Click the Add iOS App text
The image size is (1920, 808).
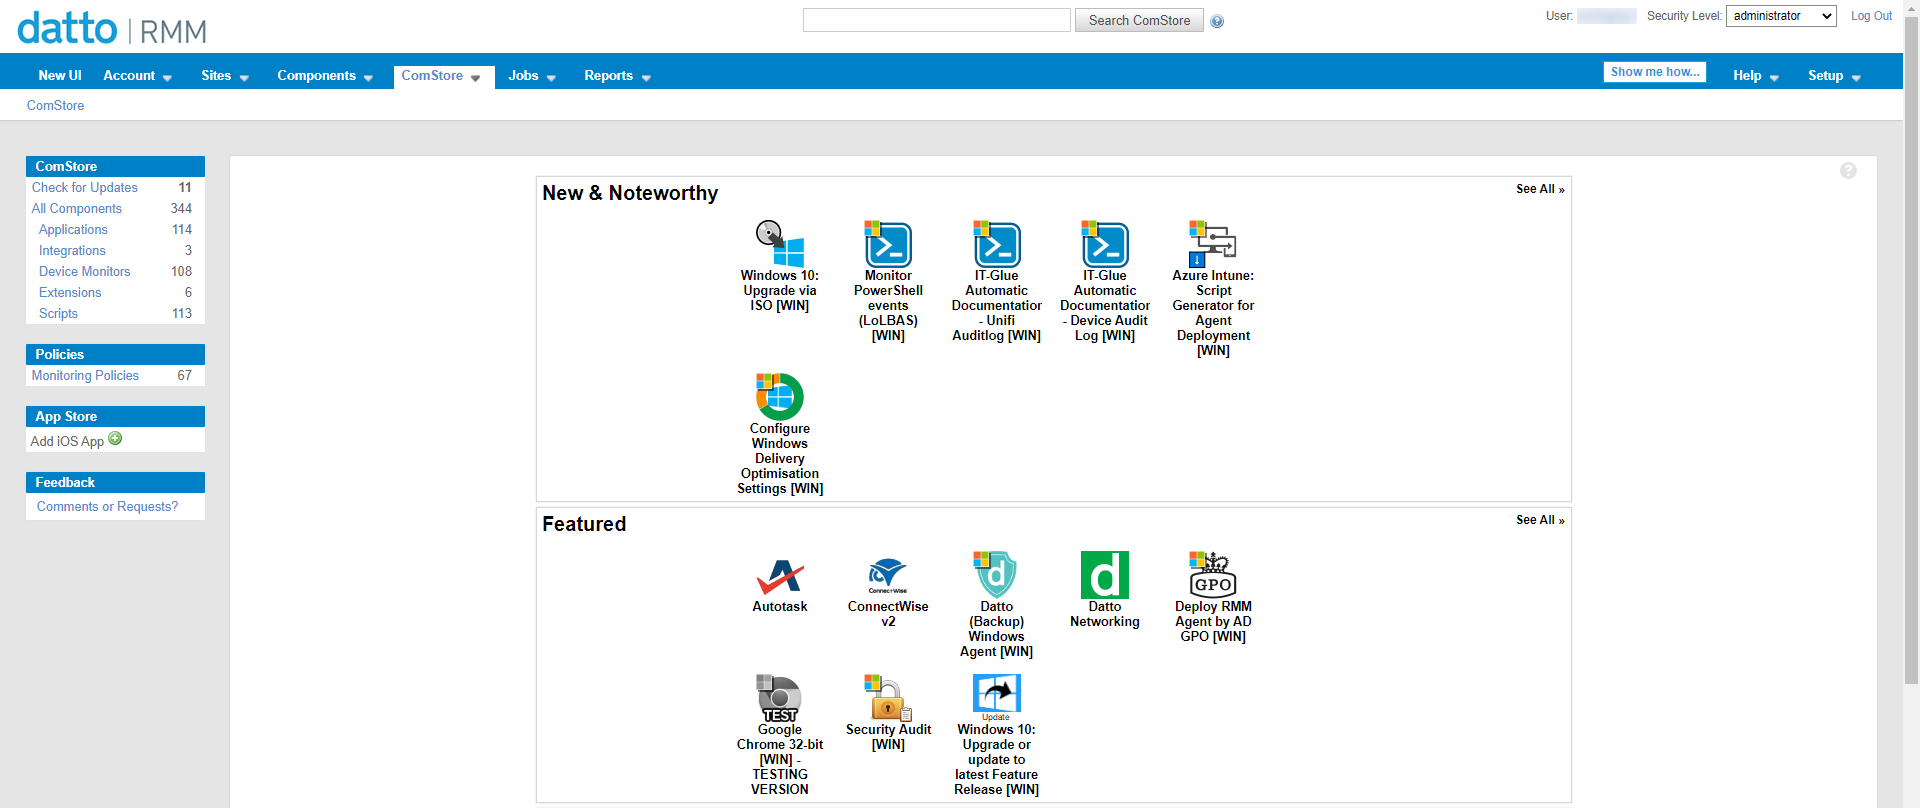click(x=67, y=441)
